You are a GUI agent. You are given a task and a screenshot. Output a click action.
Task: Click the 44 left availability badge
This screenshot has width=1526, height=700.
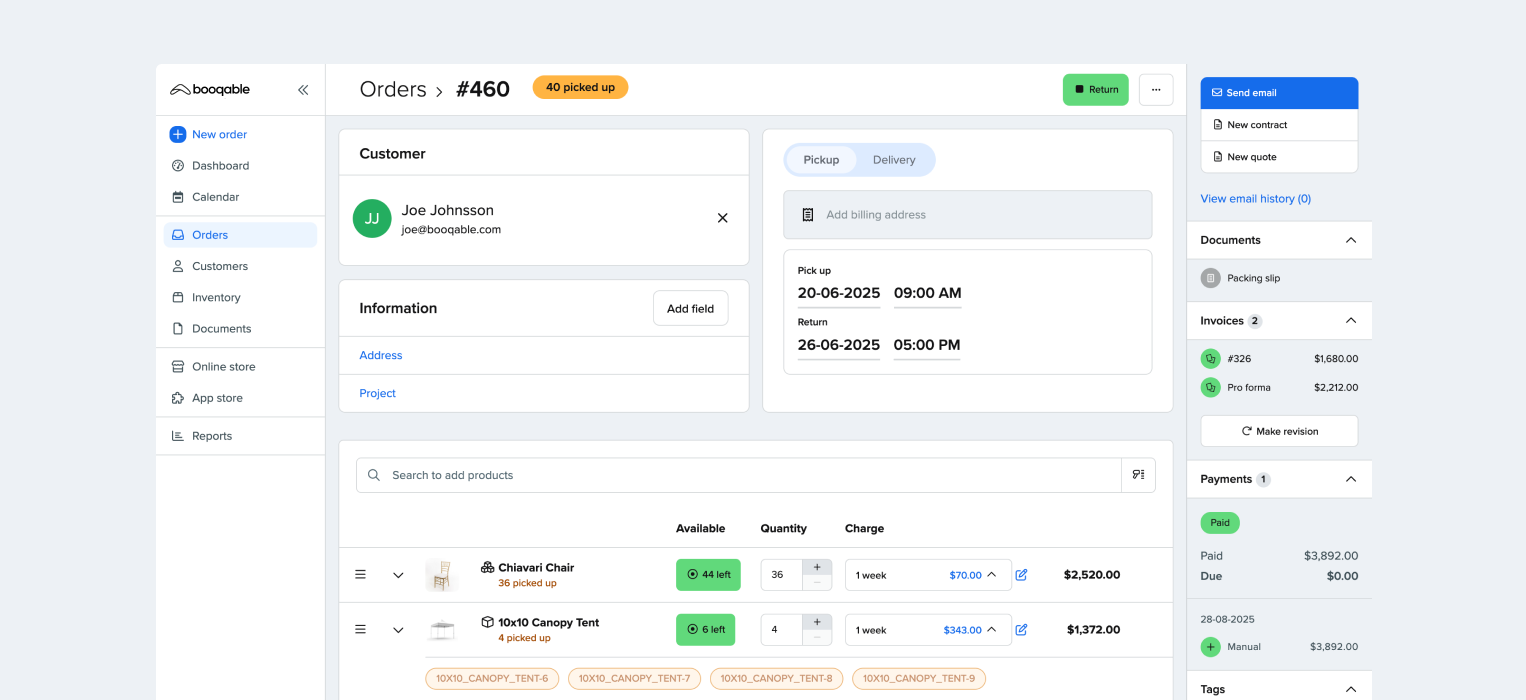click(x=708, y=575)
